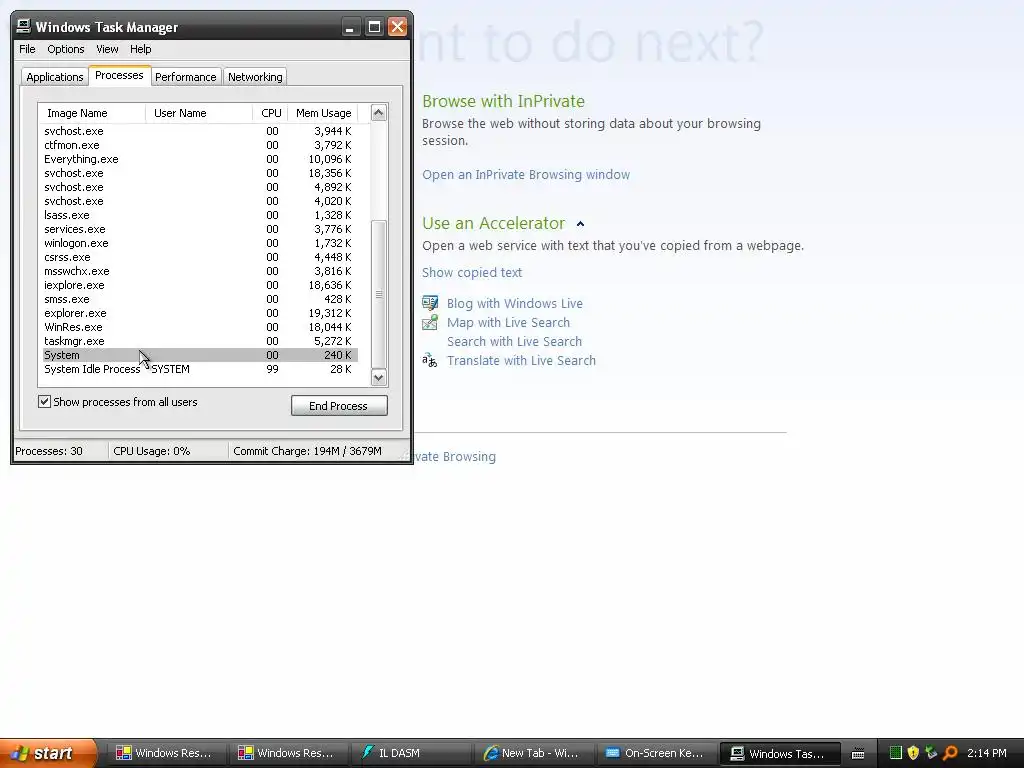Select the System Idle Process row
1024x768 pixels.
click(200, 369)
